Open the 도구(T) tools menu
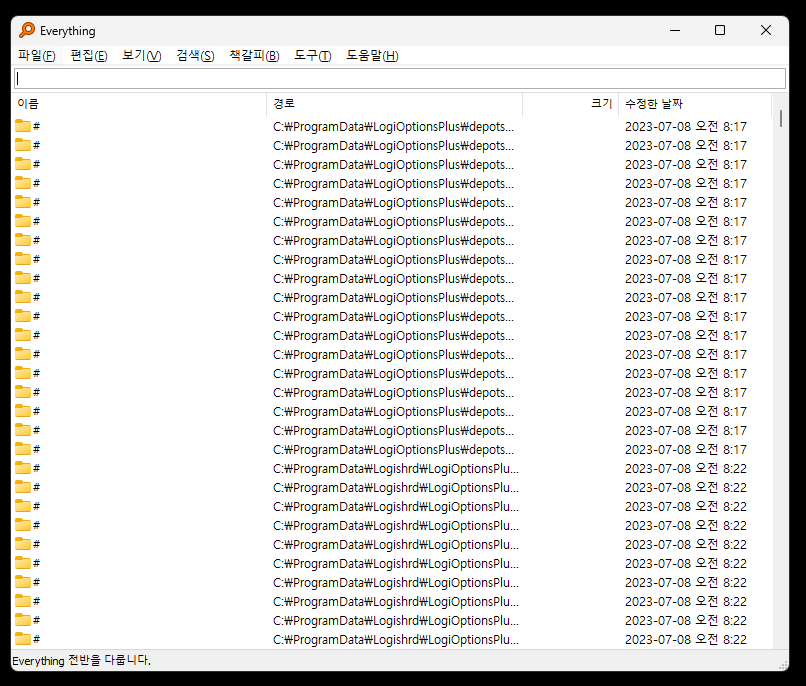Viewport: 806px width, 686px height. coord(313,55)
